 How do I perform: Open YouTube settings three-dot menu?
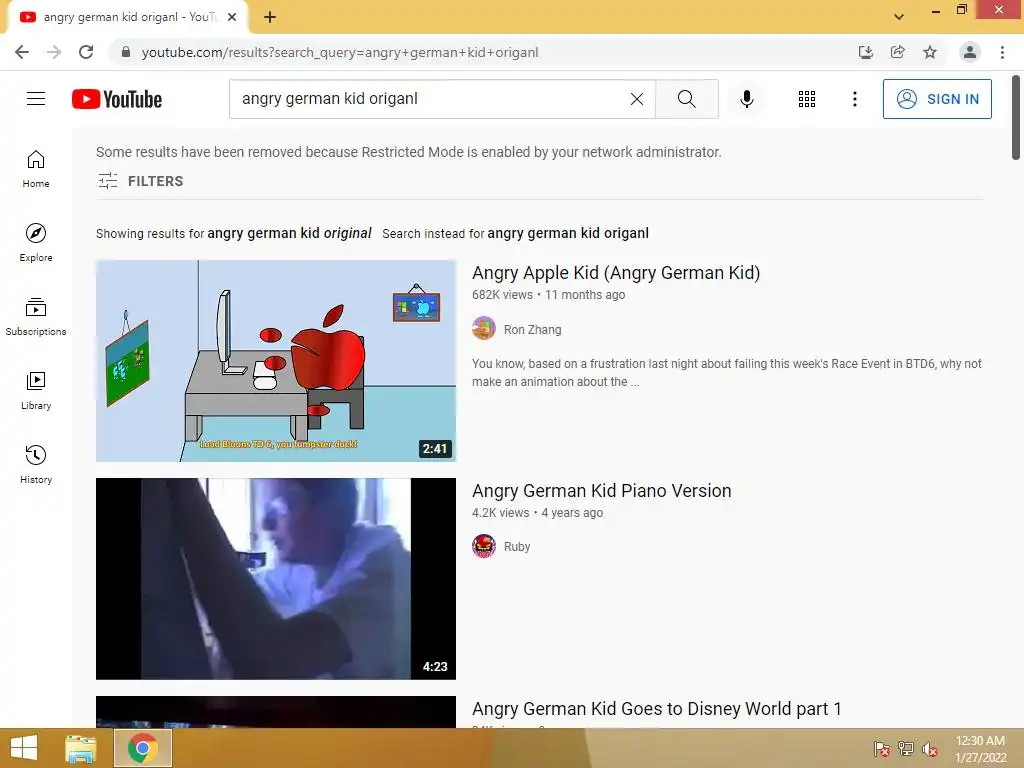(854, 99)
